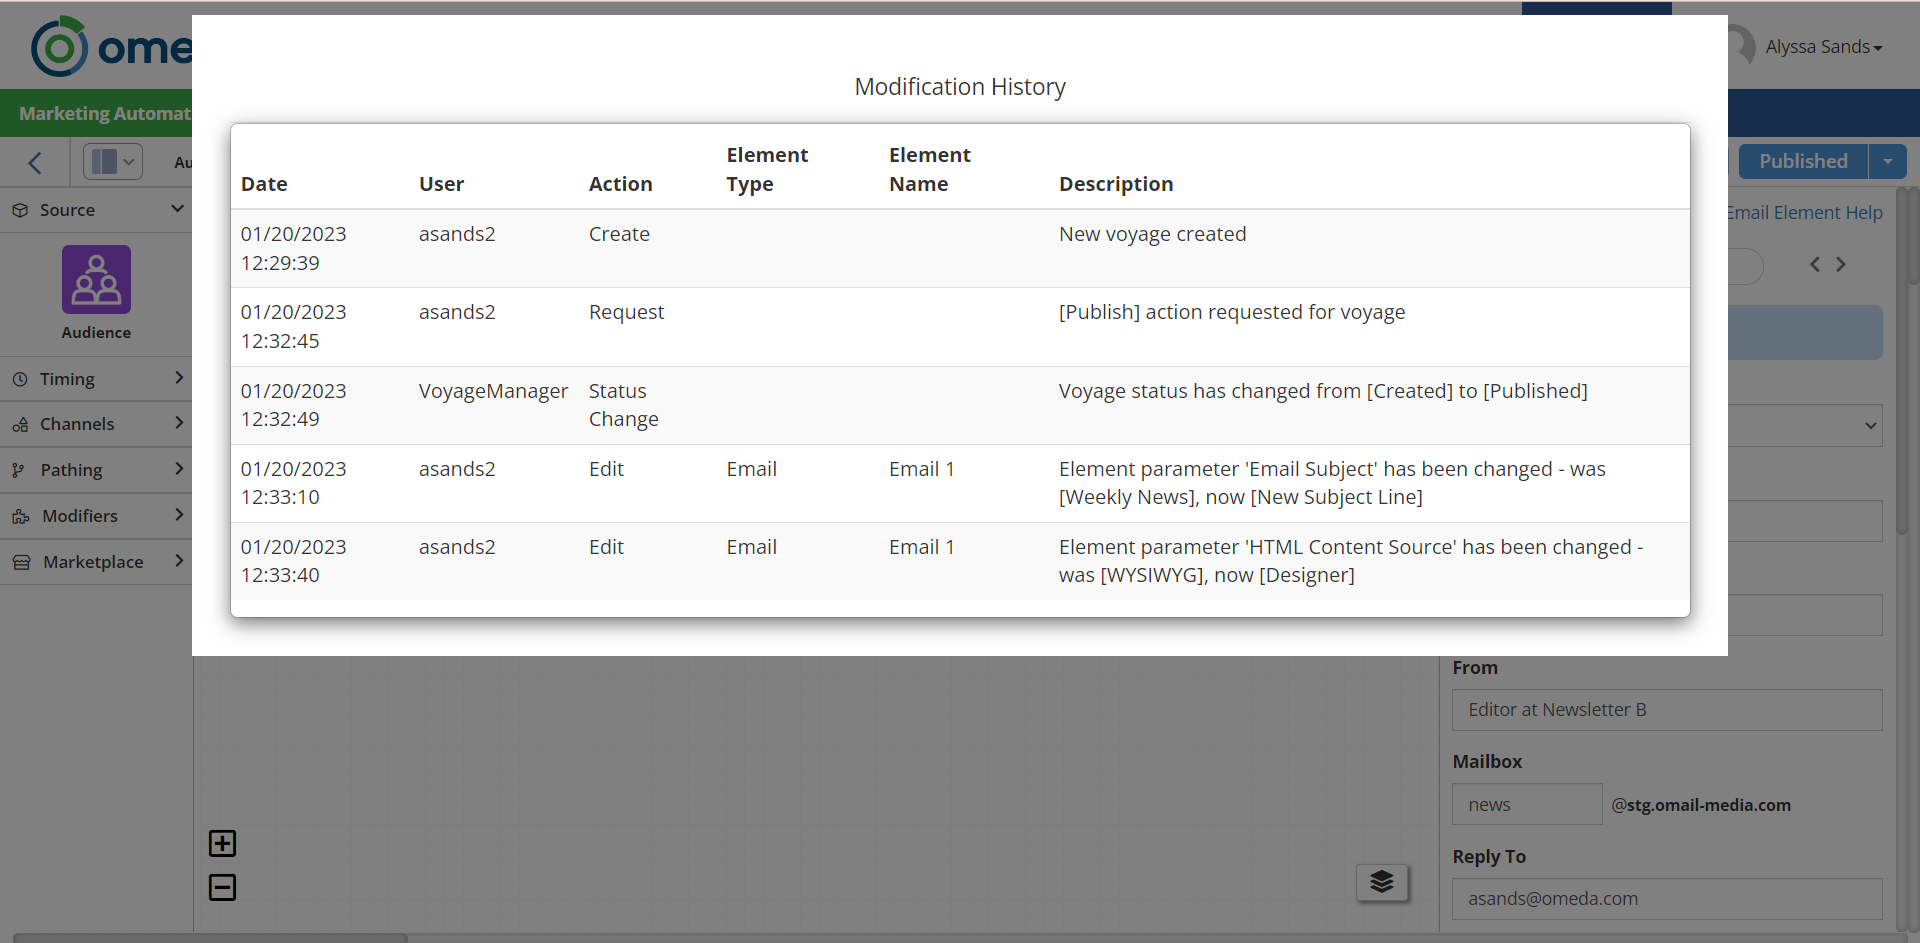Click the zoom in plus icon
The image size is (1920, 943).
click(x=222, y=844)
